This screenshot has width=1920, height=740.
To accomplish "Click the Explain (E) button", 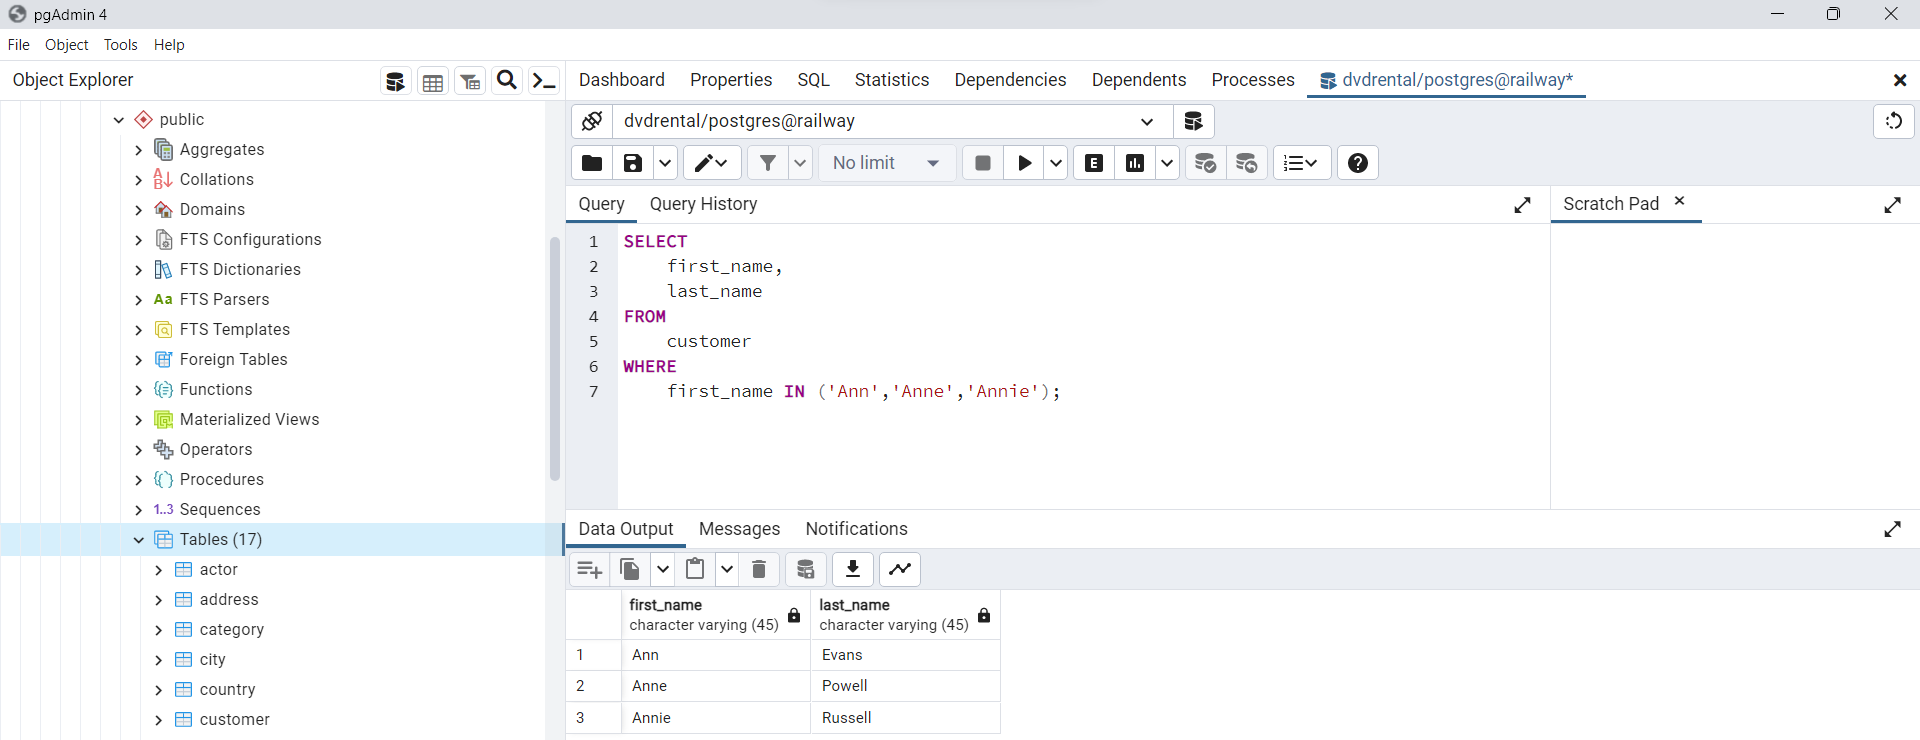I will click(1095, 163).
